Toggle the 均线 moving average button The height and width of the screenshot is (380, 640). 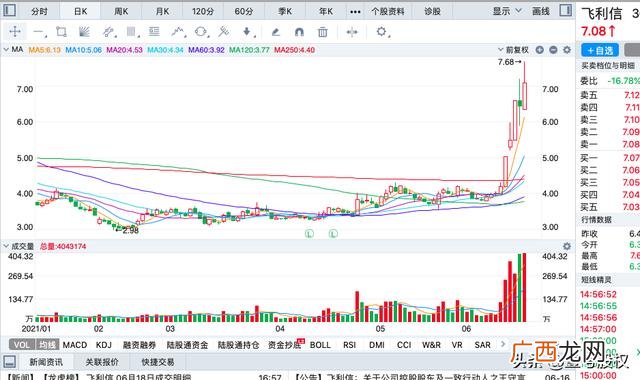coord(48,345)
